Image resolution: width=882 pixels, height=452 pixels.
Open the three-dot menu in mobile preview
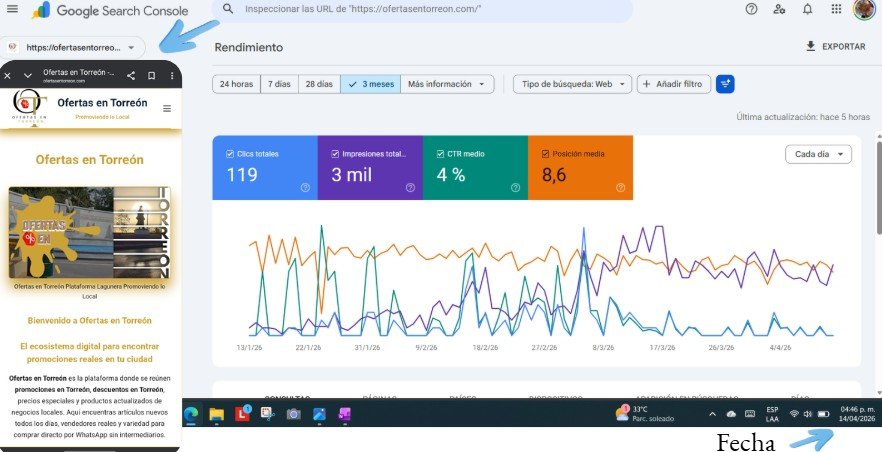tap(172, 75)
